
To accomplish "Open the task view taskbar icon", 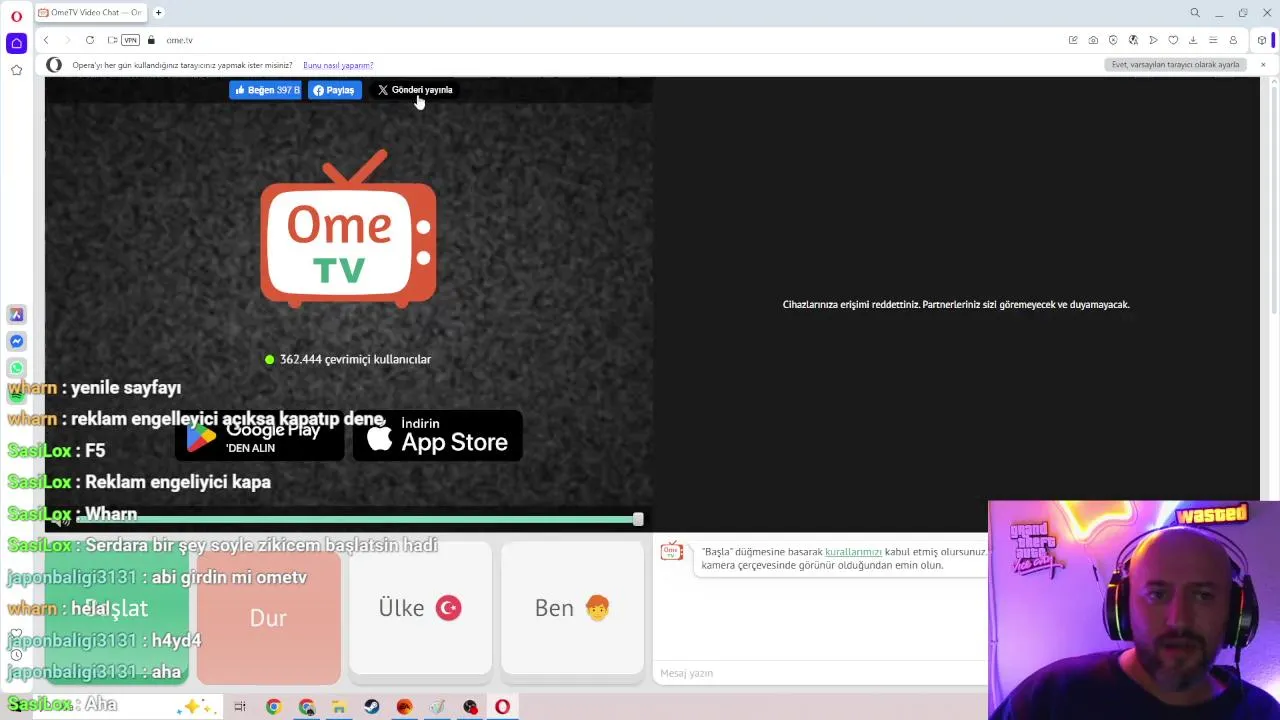I will 240,707.
